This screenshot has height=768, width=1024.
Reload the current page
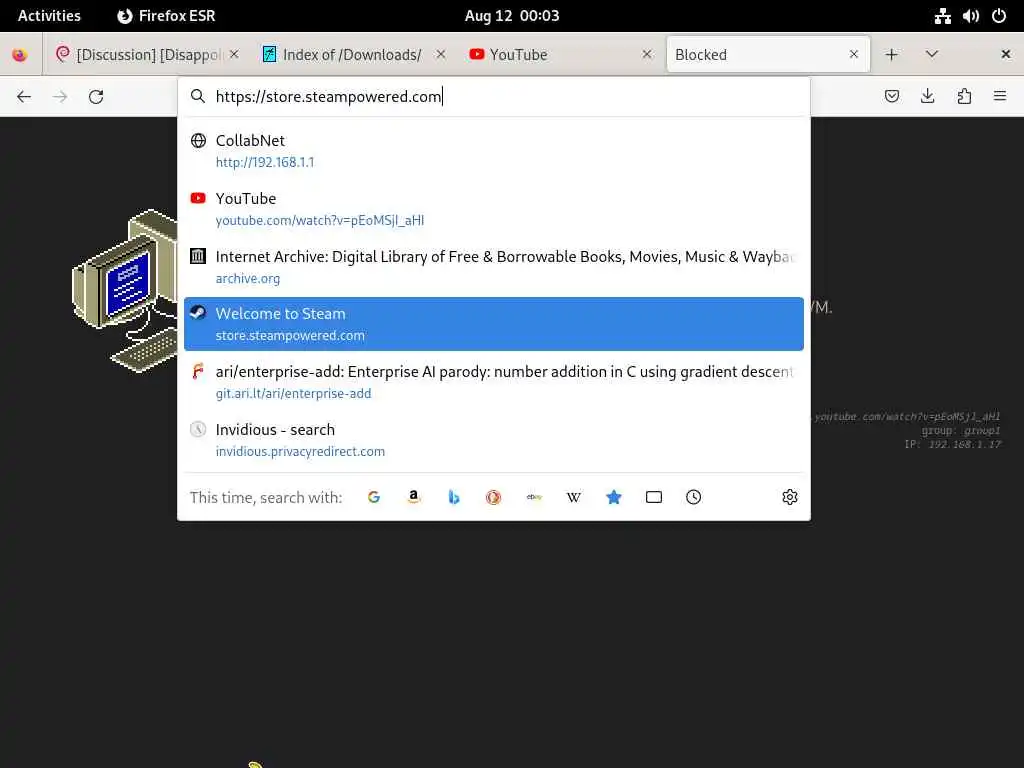tap(96, 97)
